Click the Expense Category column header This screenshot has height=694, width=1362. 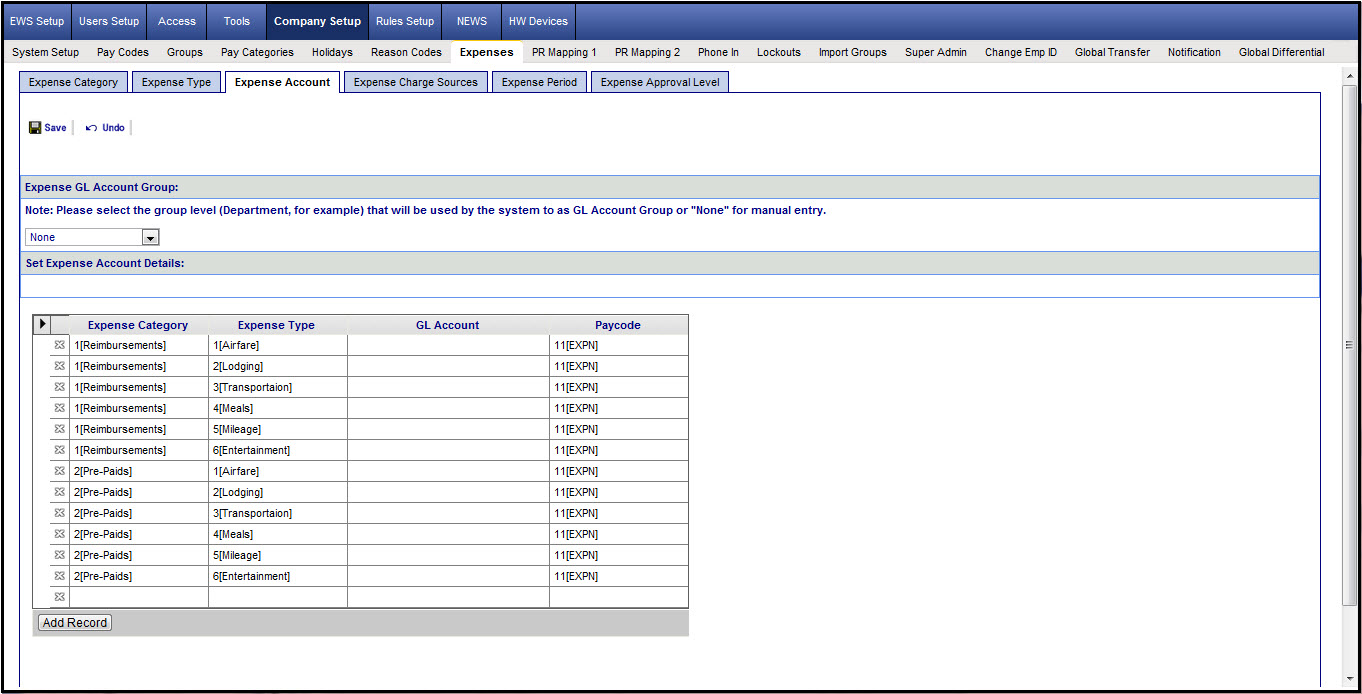point(138,325)
